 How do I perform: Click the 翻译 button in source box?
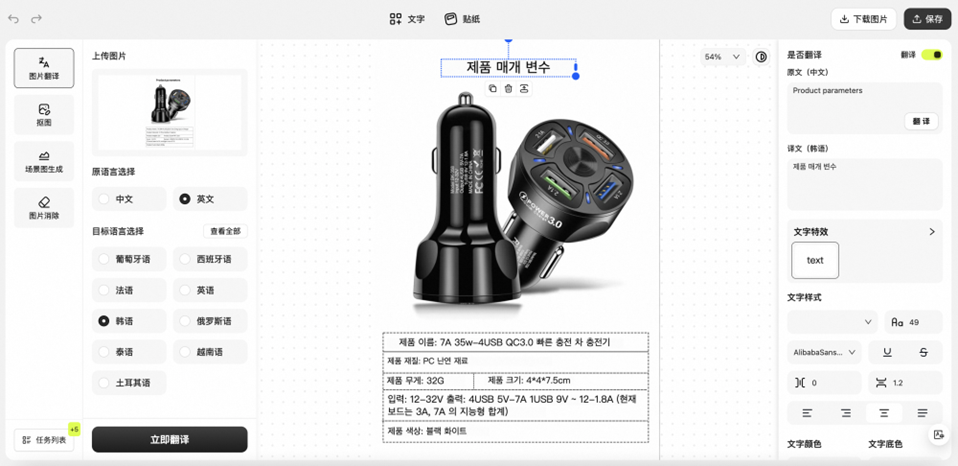921,121
